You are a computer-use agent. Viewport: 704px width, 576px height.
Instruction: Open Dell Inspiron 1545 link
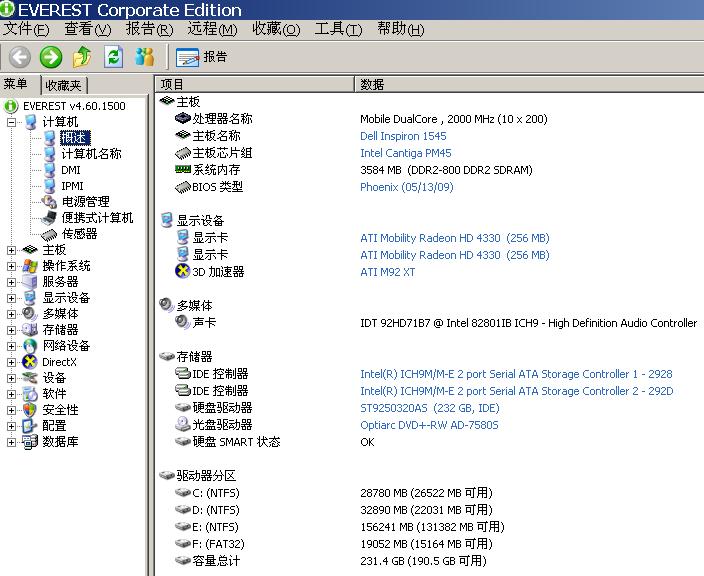(x=403, y=136)
